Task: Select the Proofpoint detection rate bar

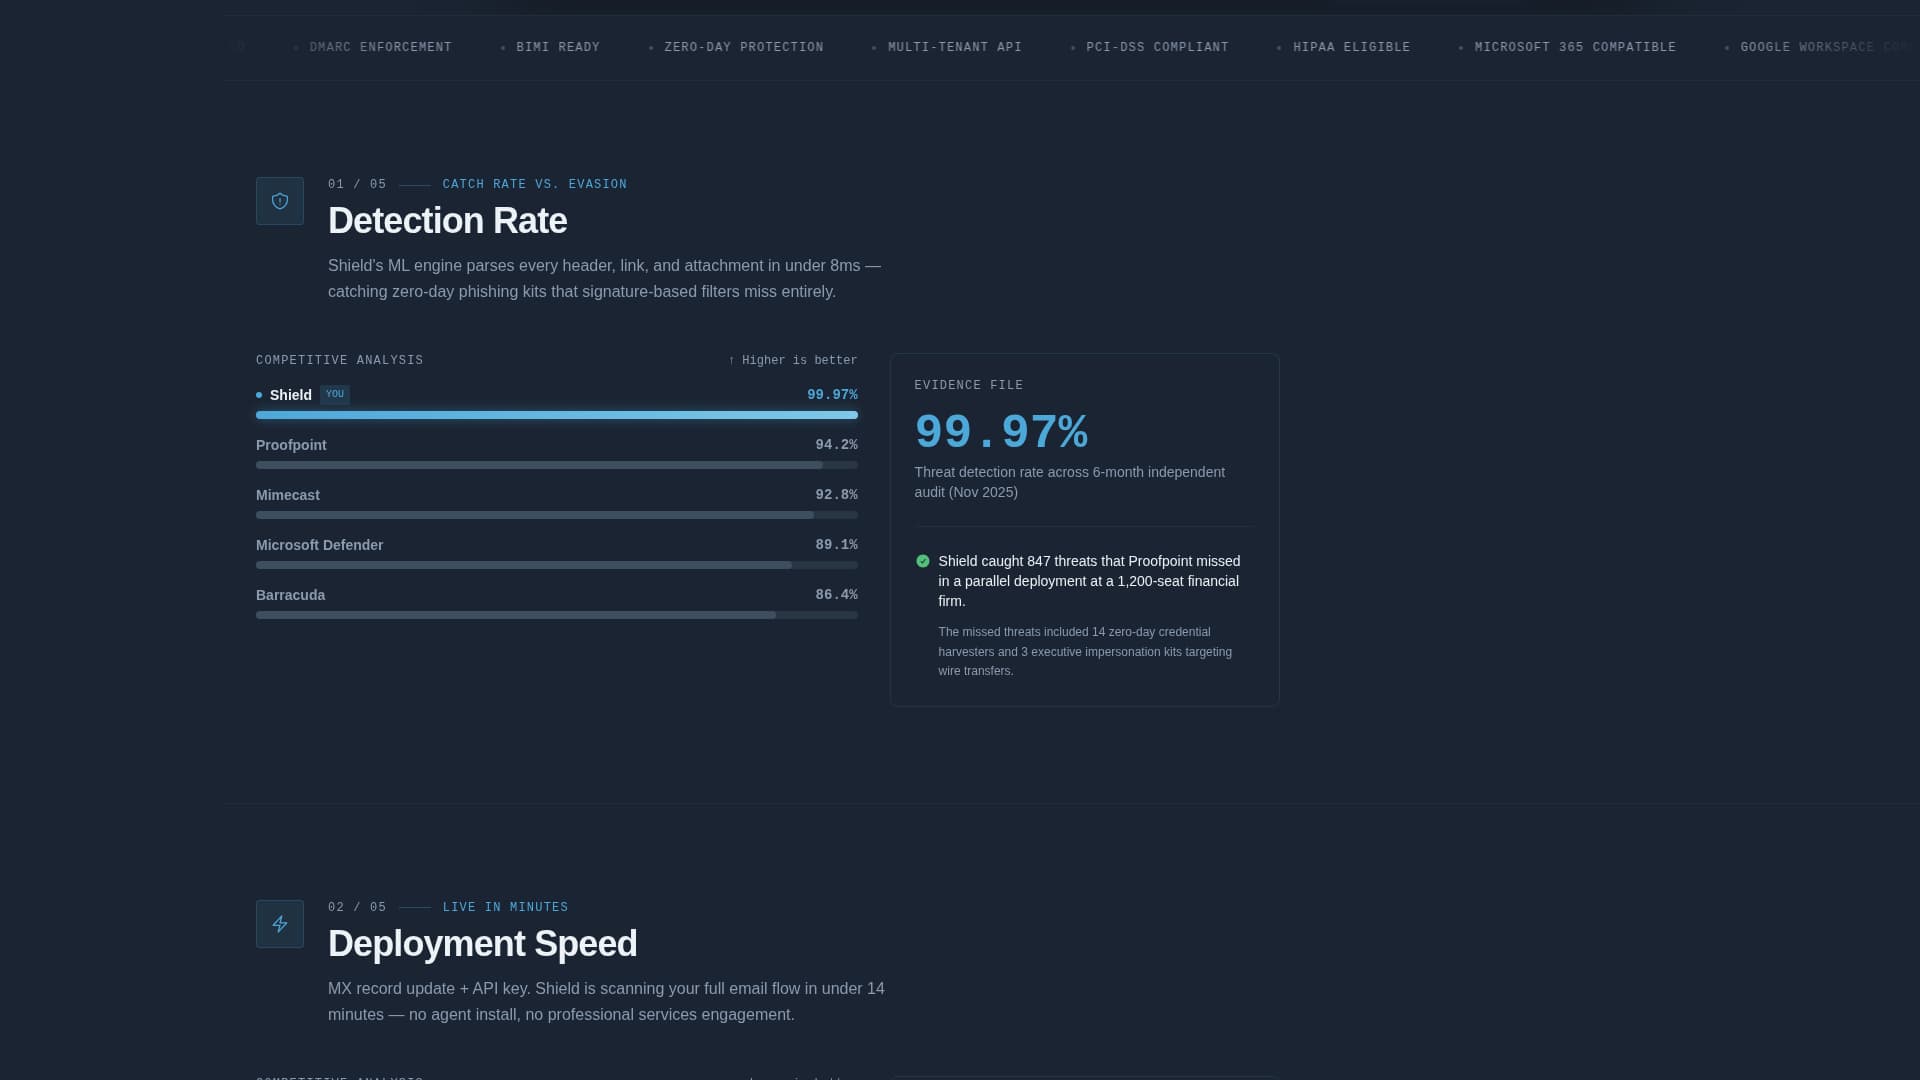Action: (x=557, y=465)
